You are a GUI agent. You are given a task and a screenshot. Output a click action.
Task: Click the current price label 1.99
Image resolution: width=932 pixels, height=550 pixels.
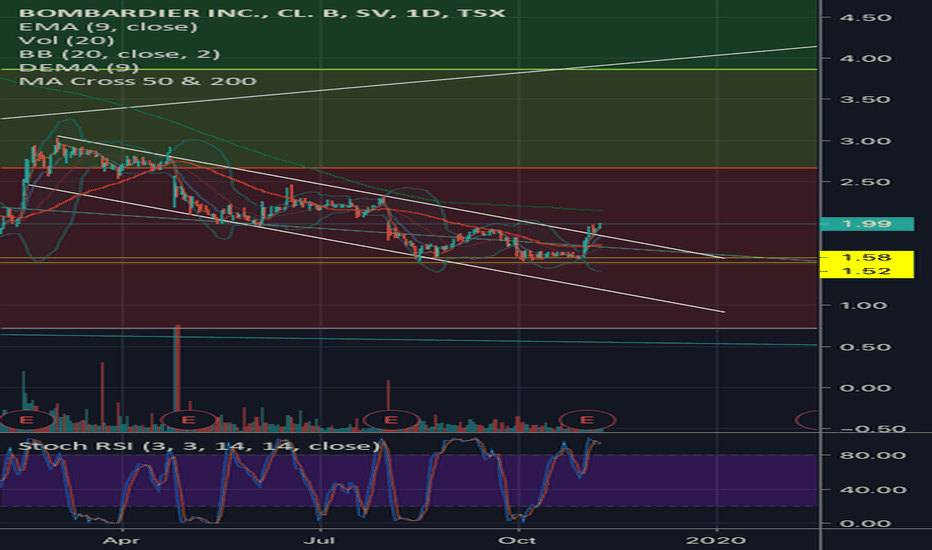click(867, 224)
